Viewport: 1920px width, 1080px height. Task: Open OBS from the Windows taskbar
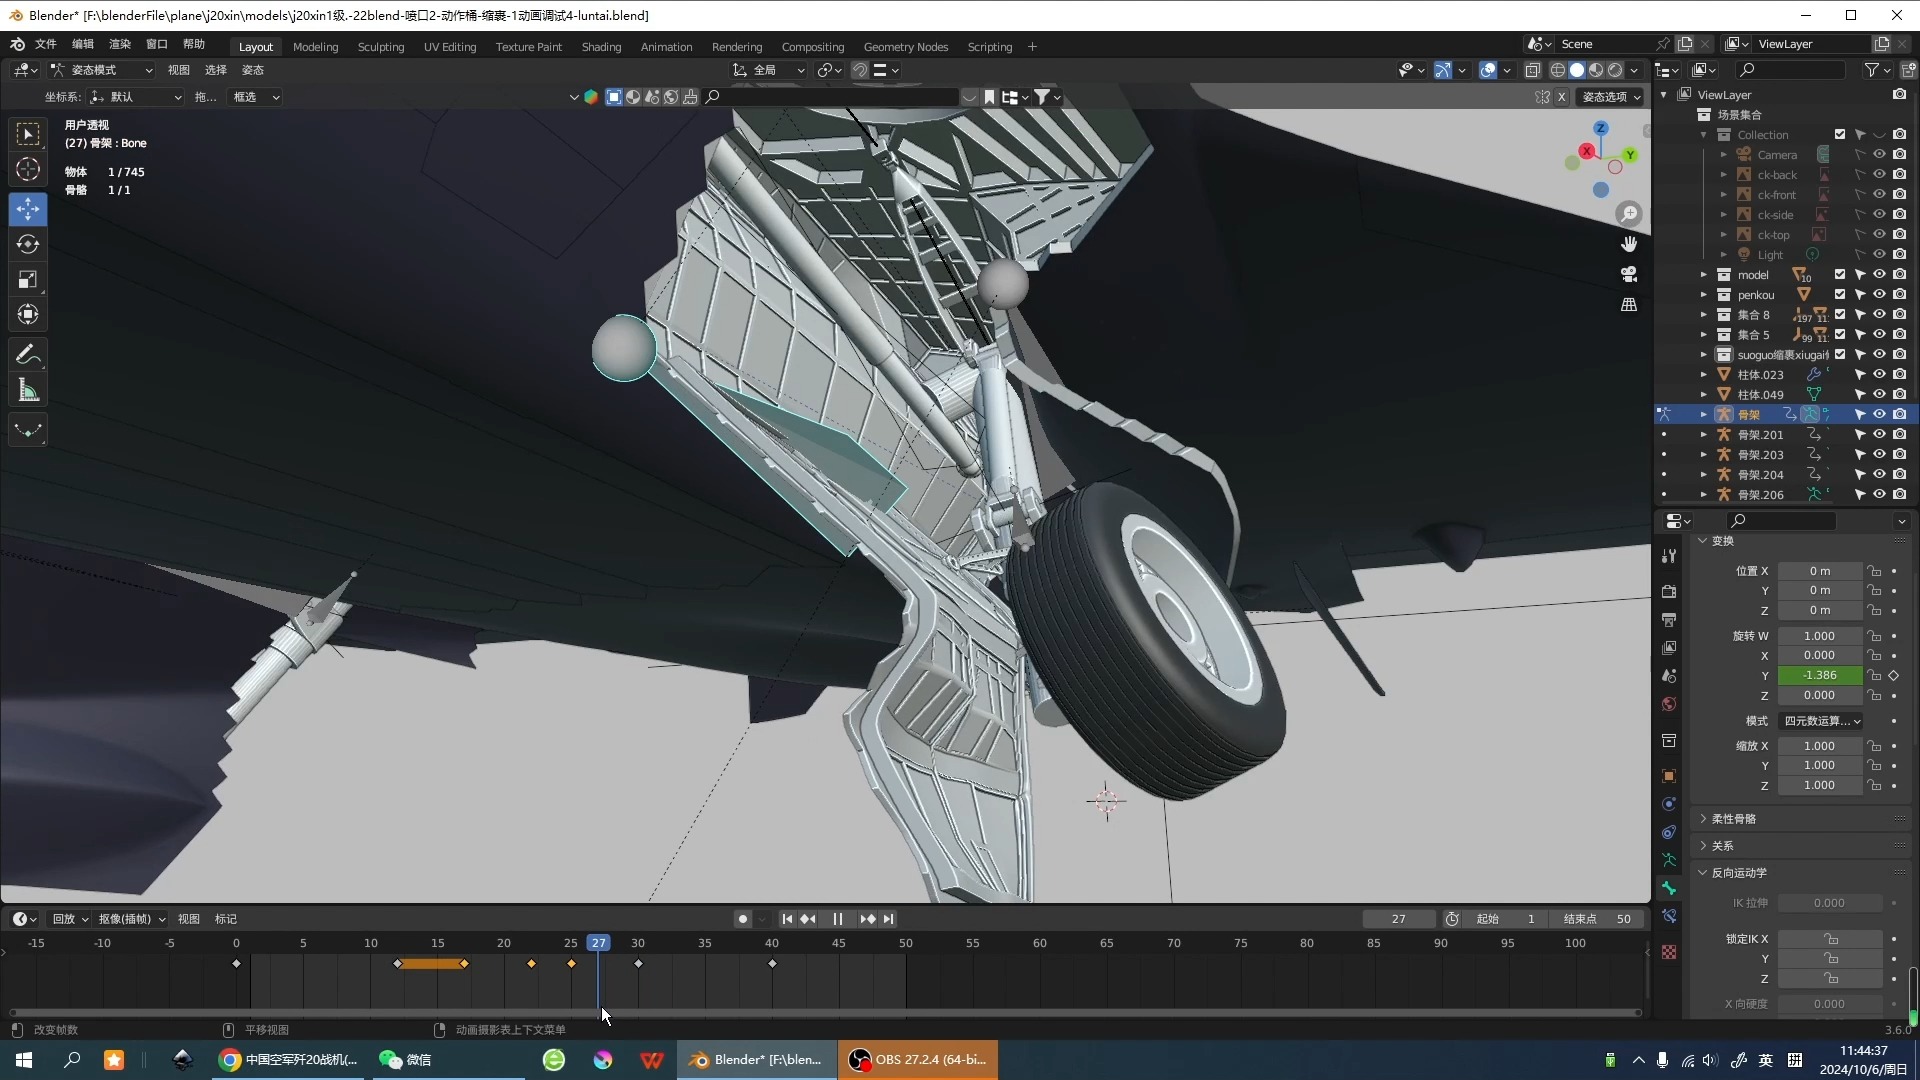point(917,1060)
